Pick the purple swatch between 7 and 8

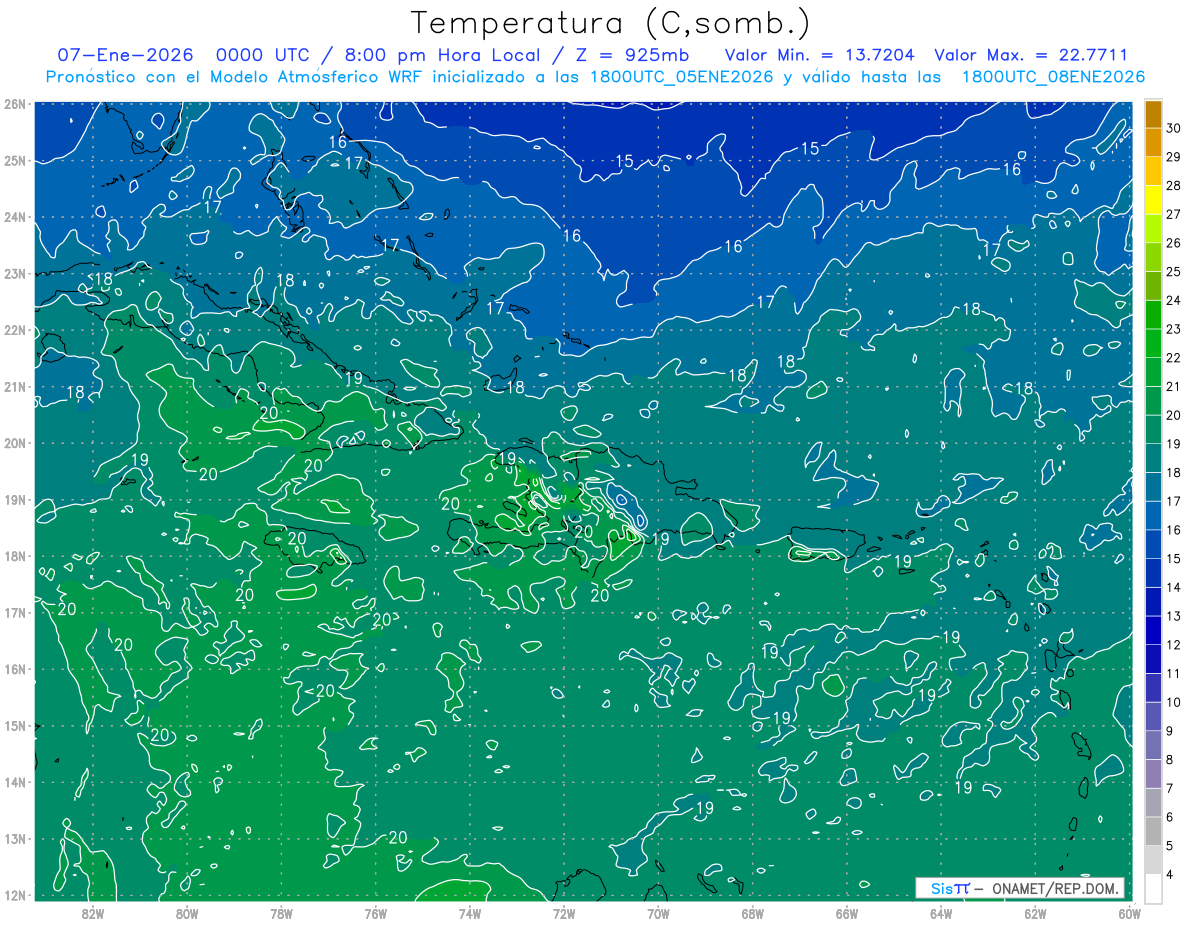[x=1153, y=775]
